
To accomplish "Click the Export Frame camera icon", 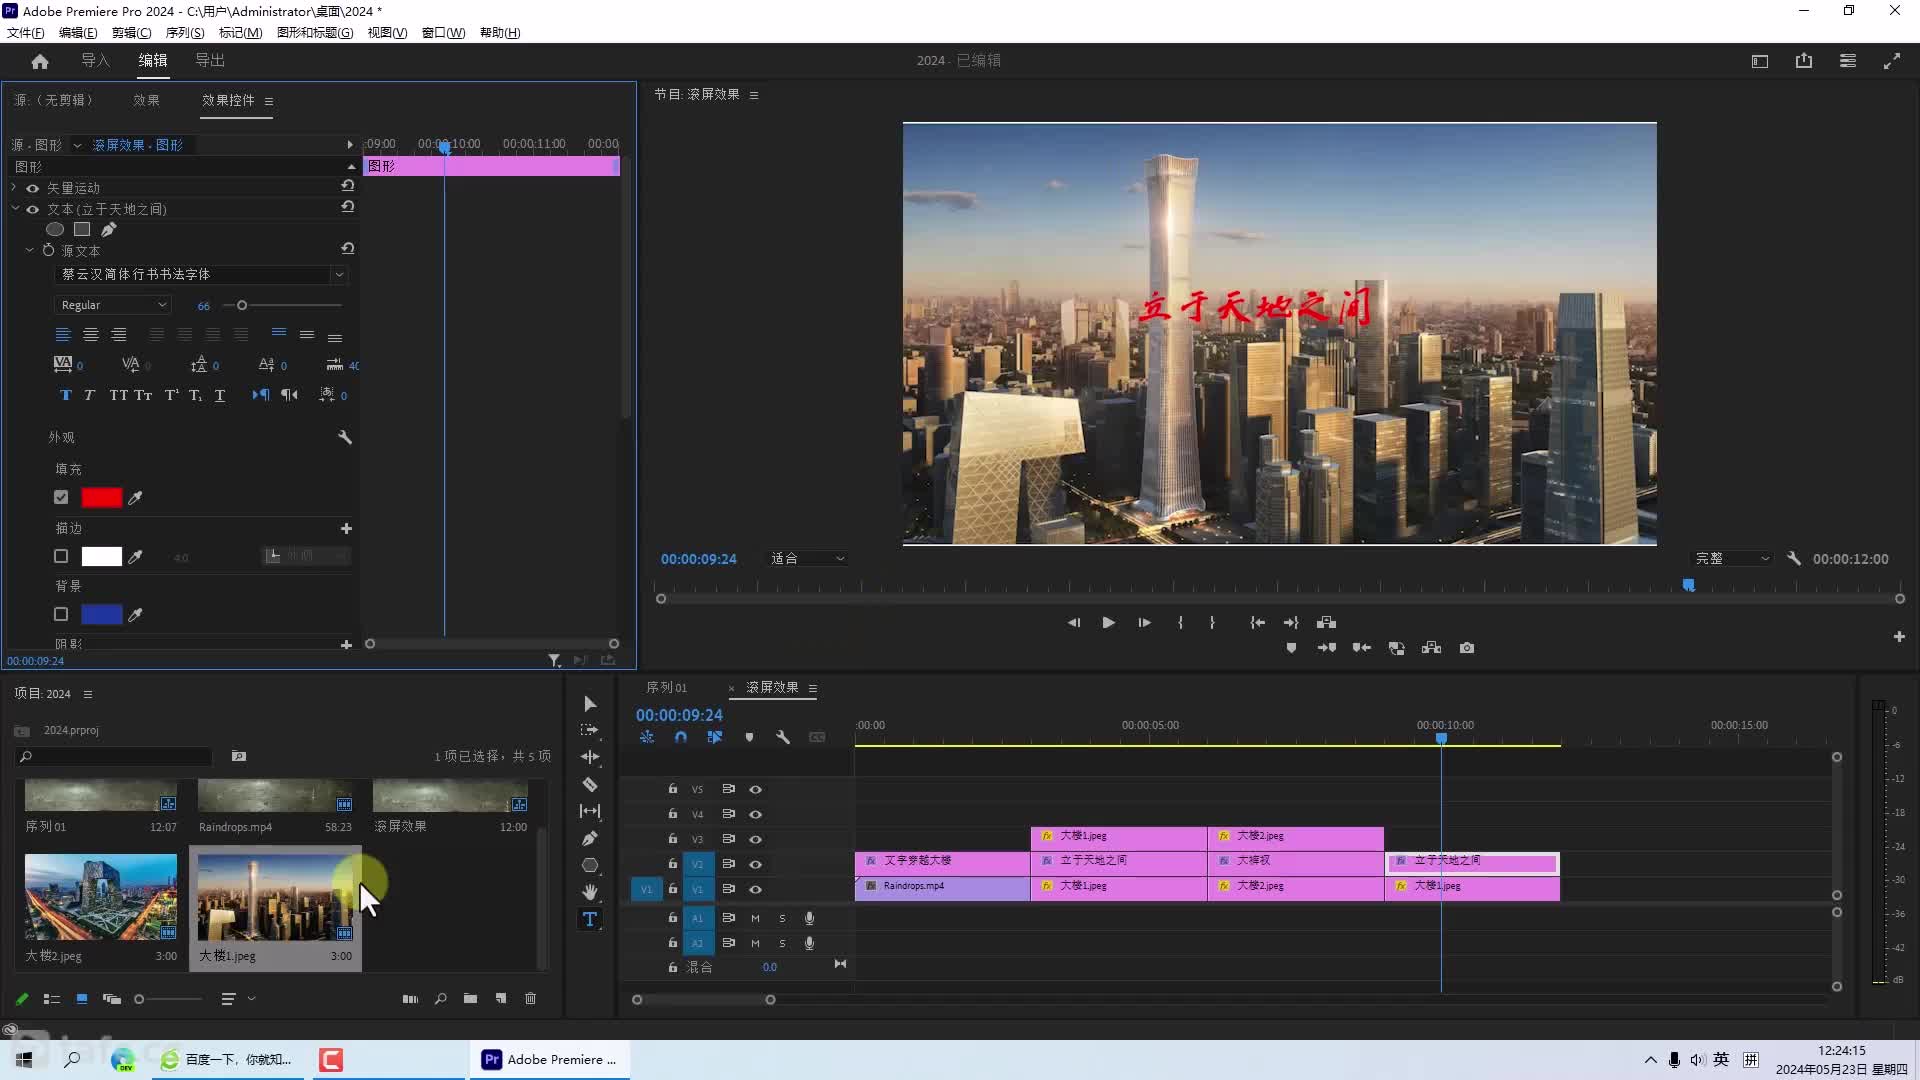I will 1466,648.
